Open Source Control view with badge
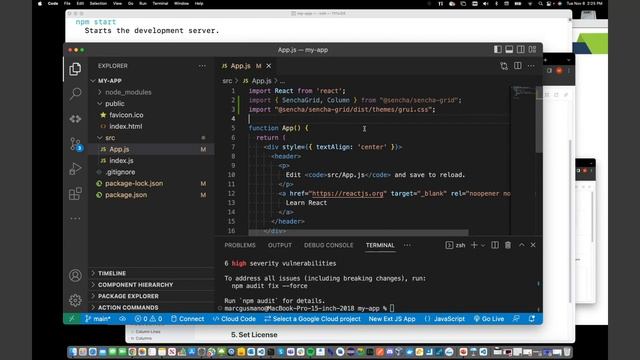 click(75, 144)
